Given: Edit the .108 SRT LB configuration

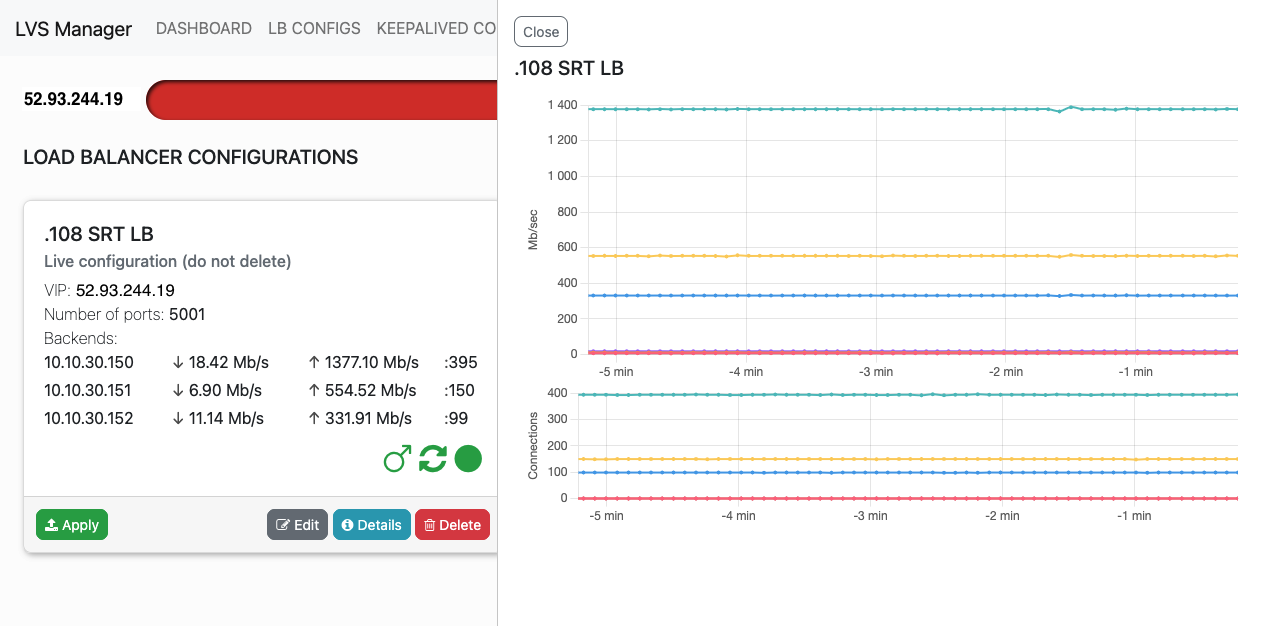Looking at the screenshot, I should click(x=297, y=525).
